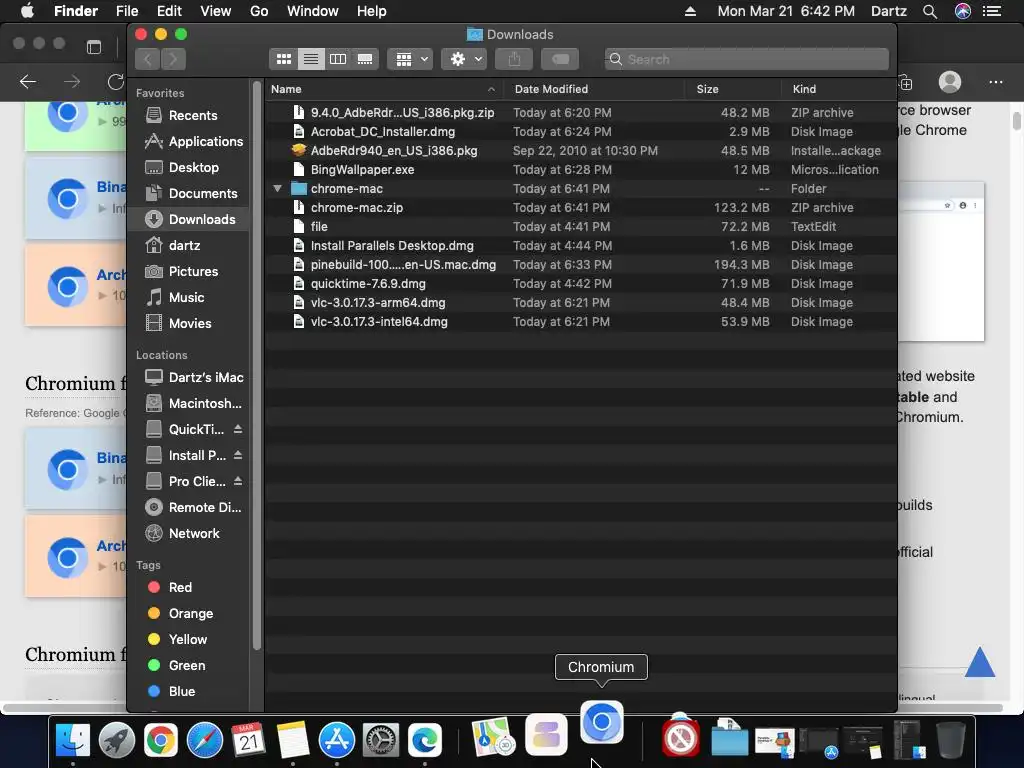Open Documents in the sidebar
The height and width of the screenshot is (768, 1024).
189,194
